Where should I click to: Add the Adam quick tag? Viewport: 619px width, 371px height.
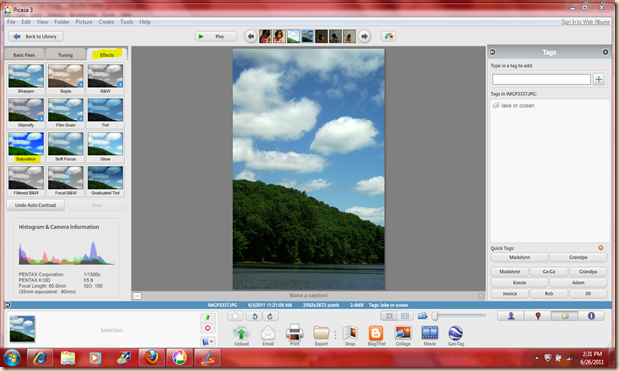[578, 283]
